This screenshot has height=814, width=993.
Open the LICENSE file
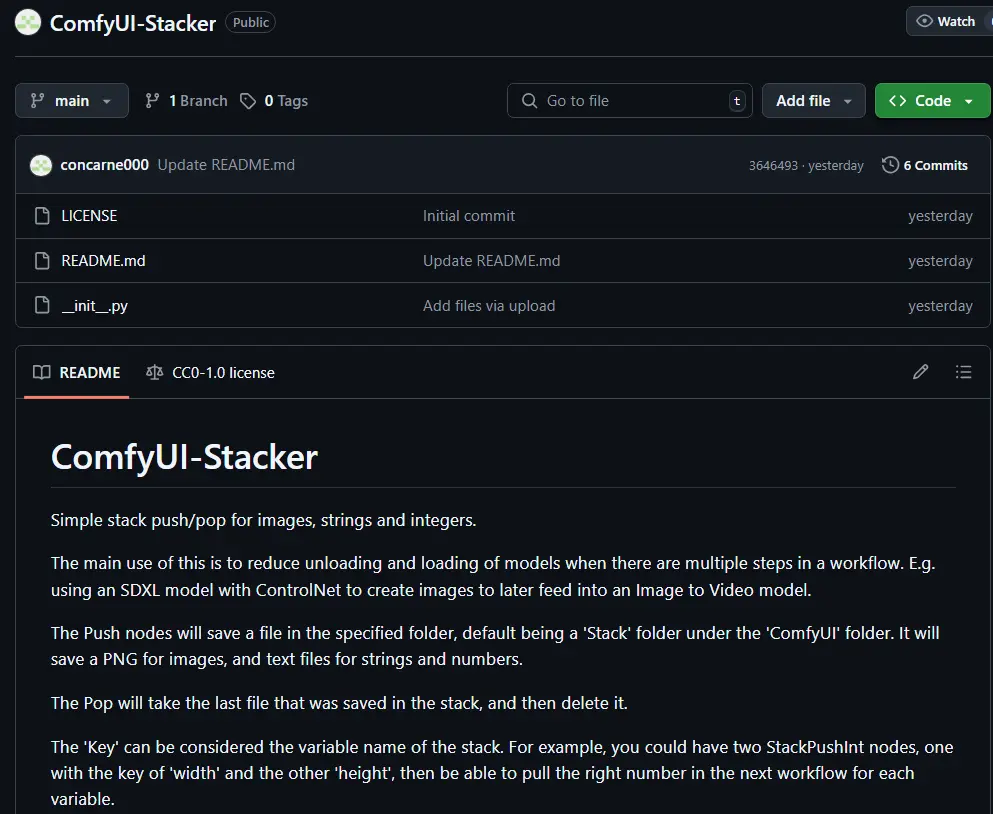coord(89,215)
